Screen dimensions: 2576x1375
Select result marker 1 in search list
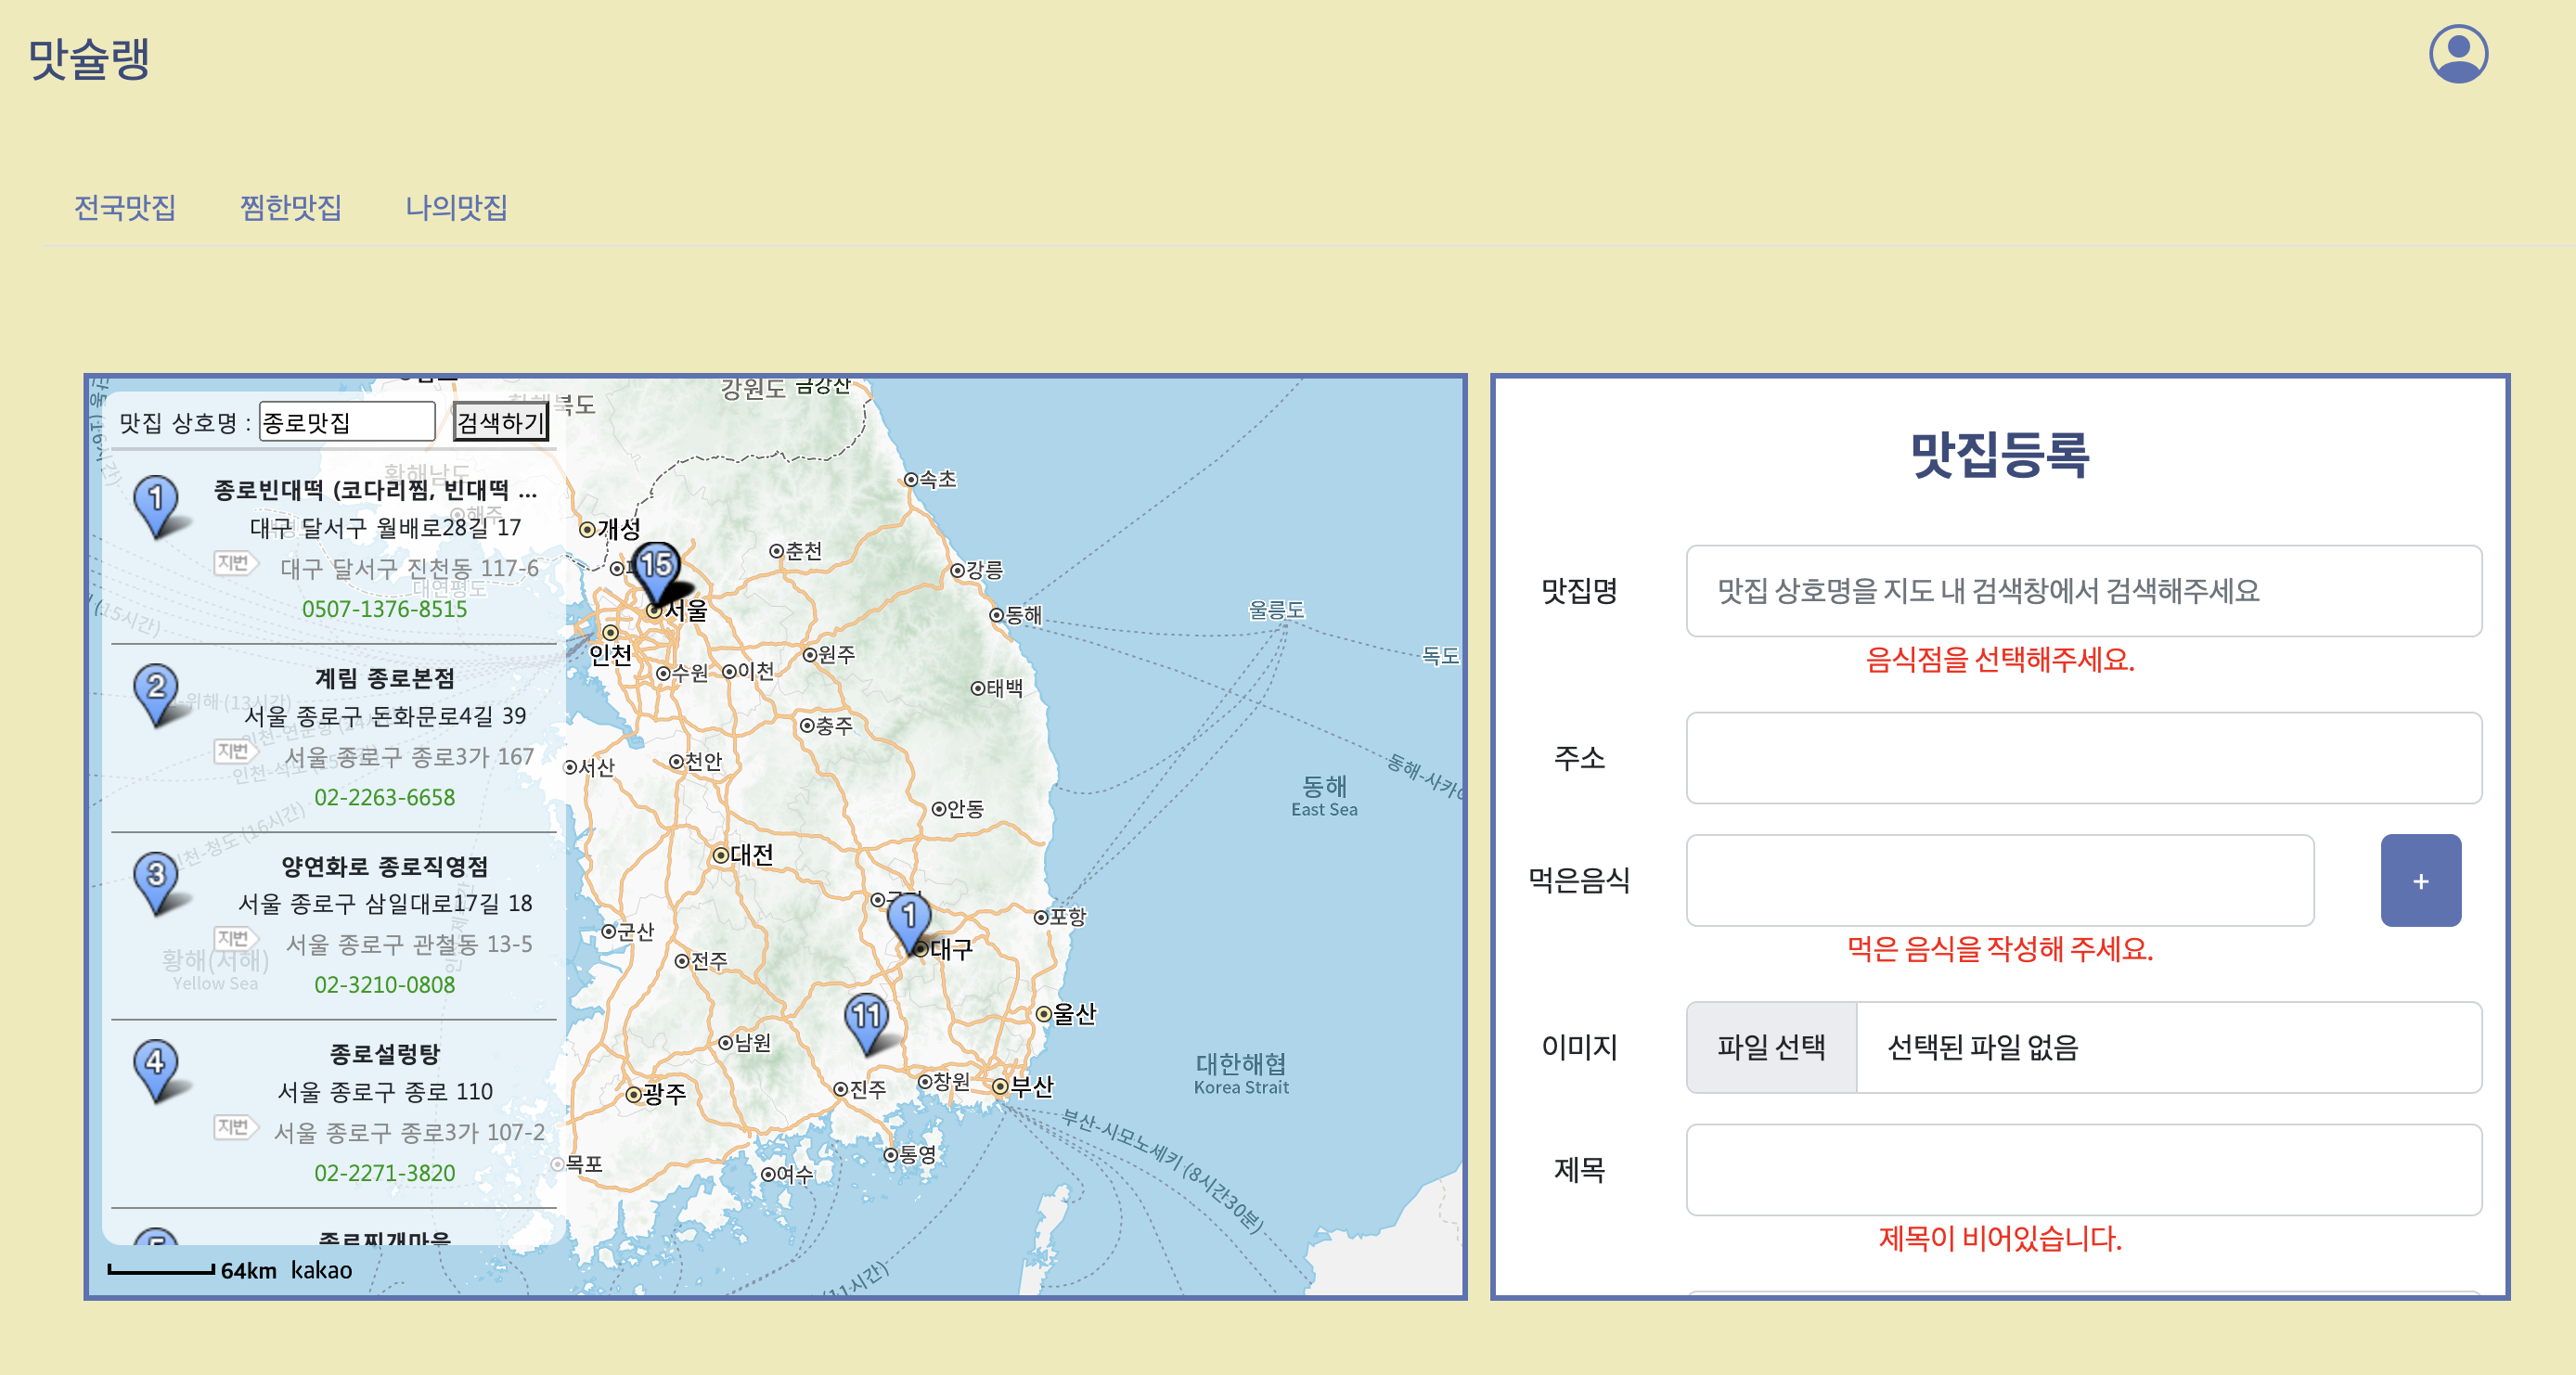click(155, 501)
